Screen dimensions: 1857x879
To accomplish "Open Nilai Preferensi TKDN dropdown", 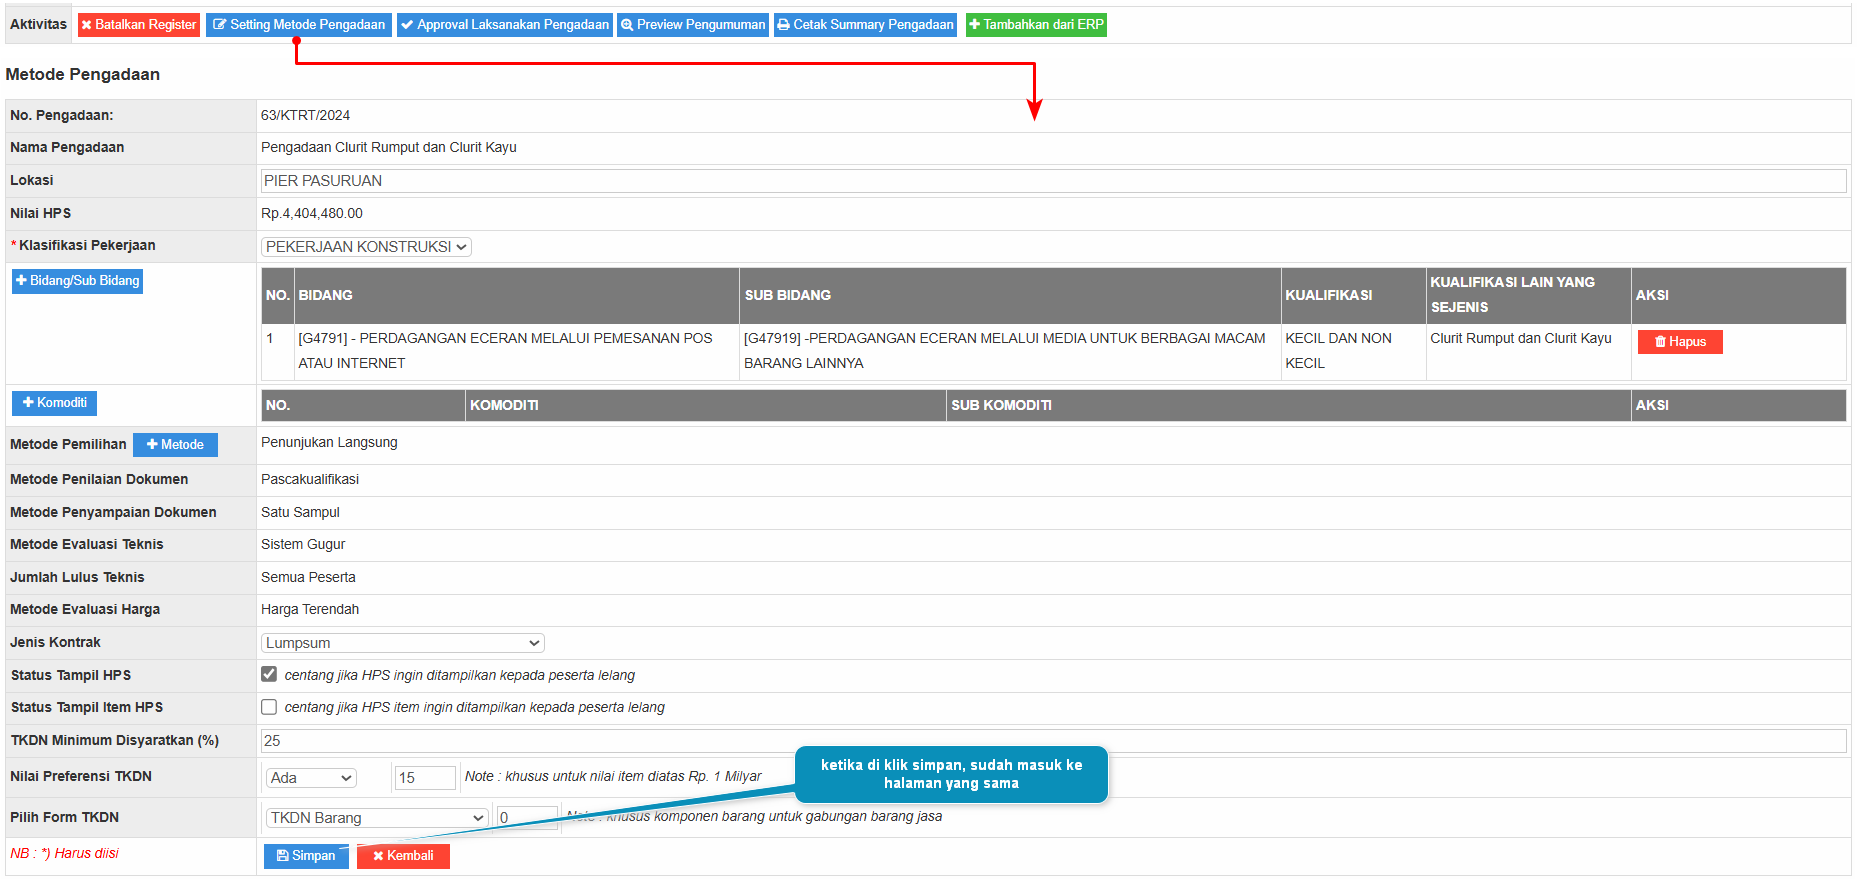I will [311, 778].
